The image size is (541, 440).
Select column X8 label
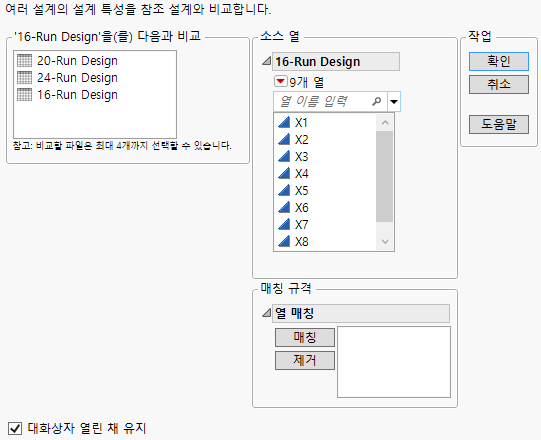coord(301,242)
